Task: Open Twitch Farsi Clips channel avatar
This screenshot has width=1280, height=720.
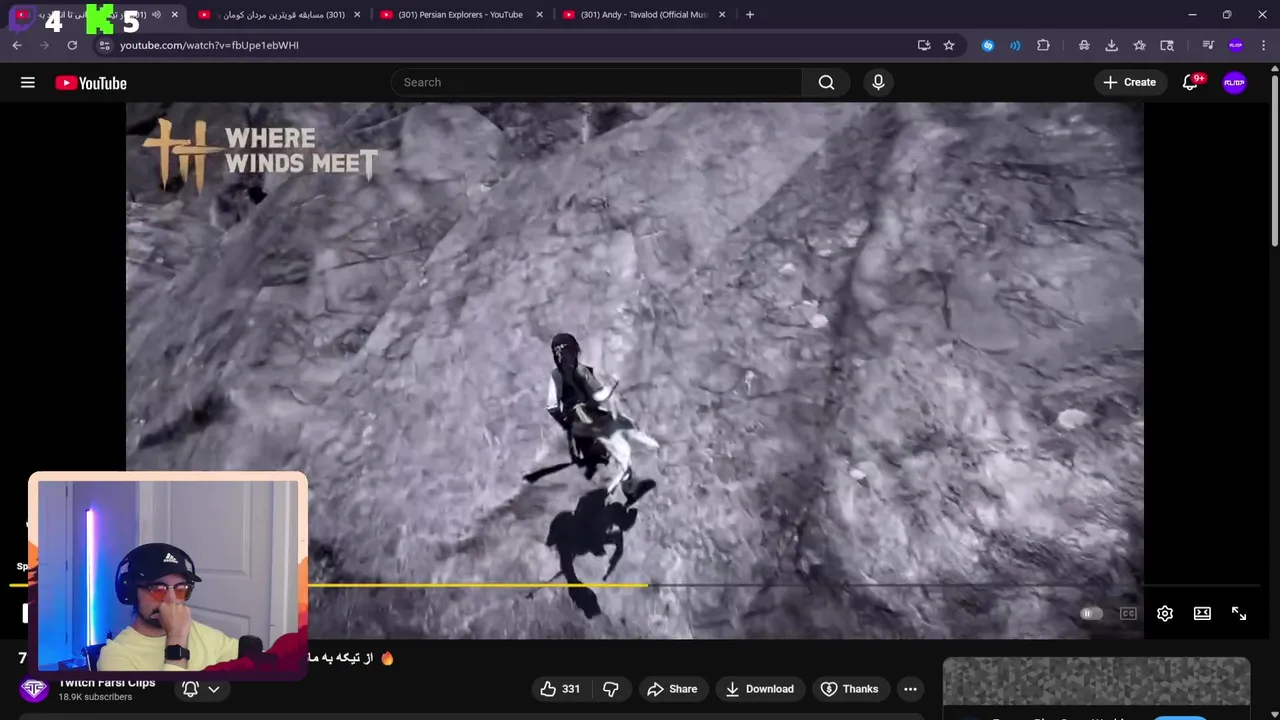Action: (35, 689)
